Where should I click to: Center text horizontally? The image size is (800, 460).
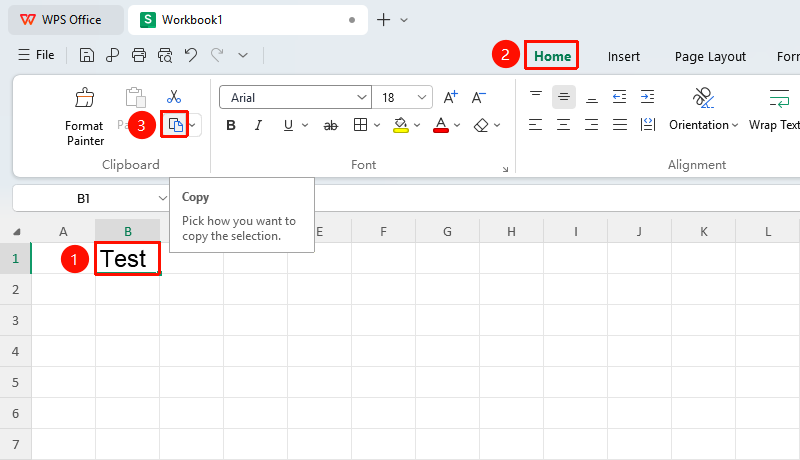tap(564, 124)
